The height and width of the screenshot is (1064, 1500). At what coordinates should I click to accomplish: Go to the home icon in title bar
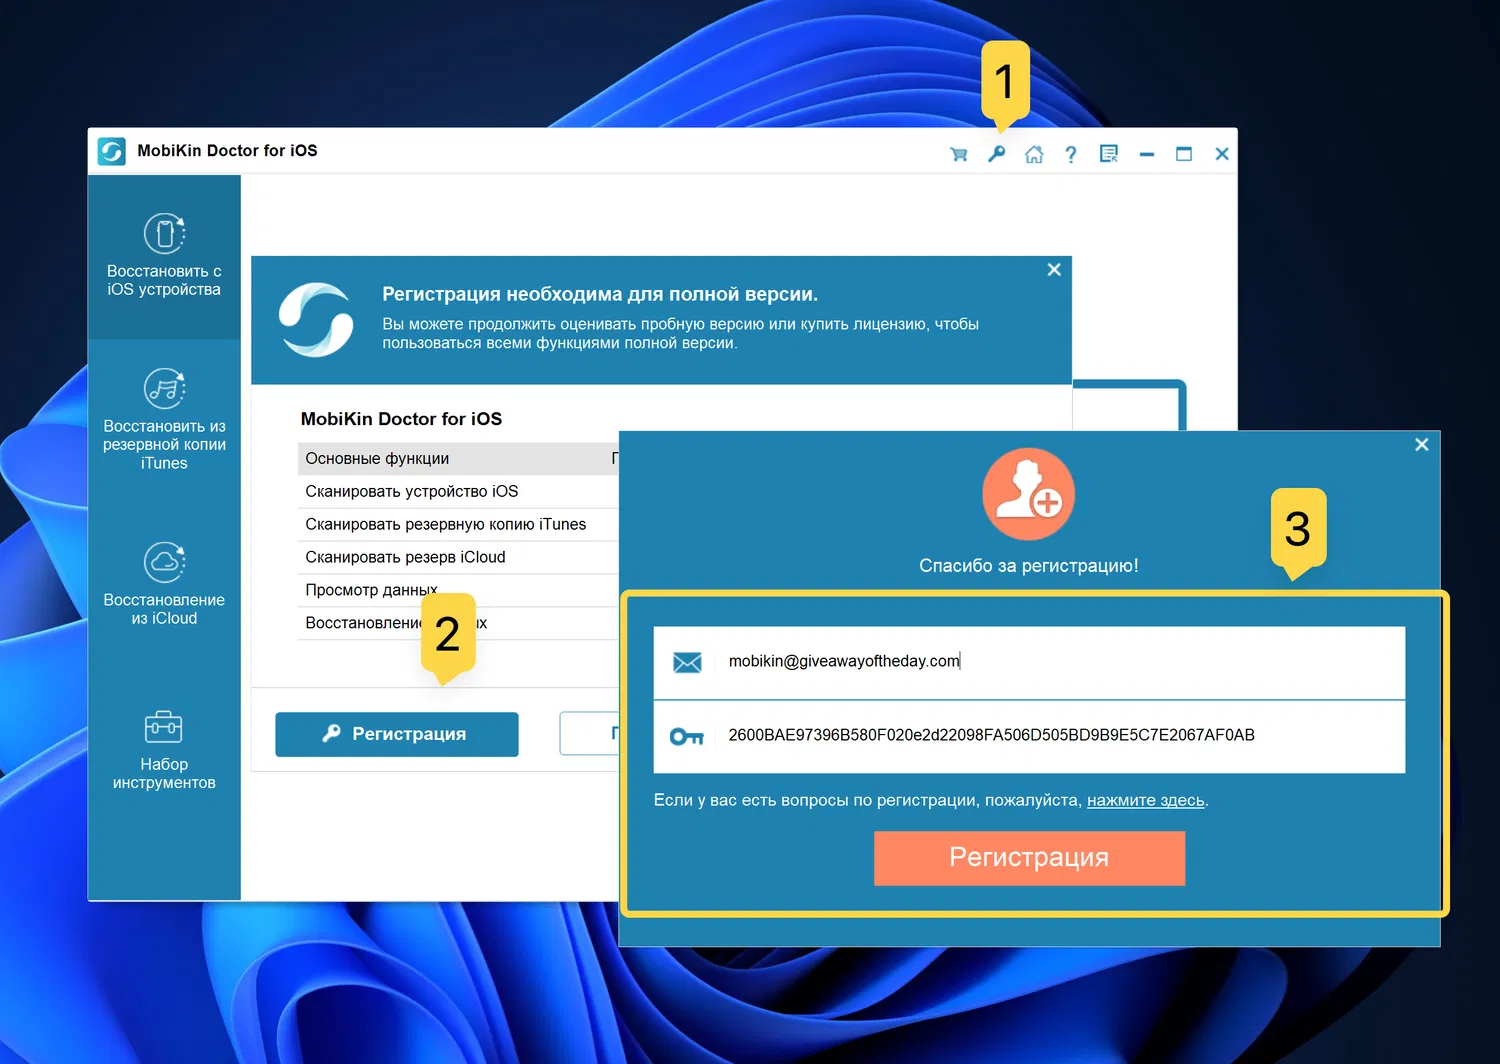coord(1034,154)
